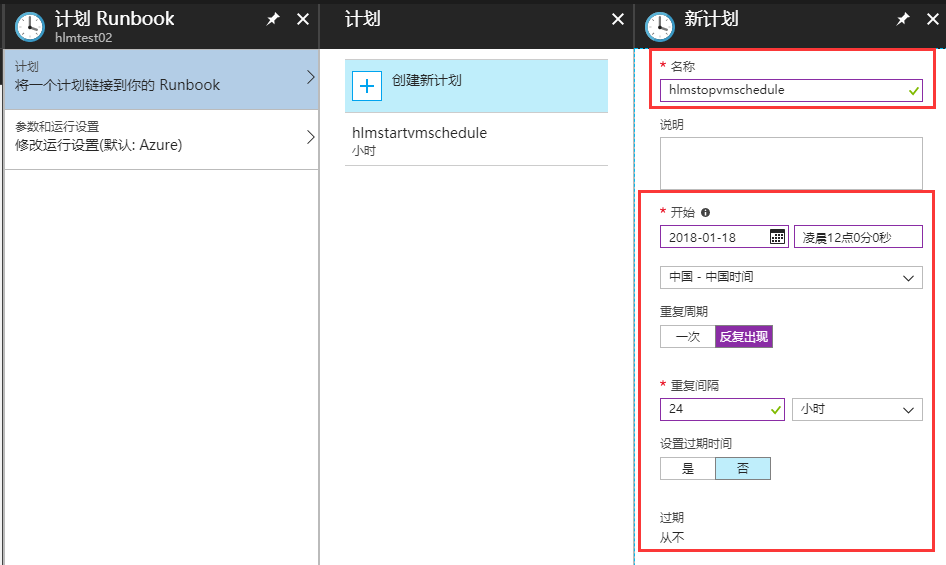Image resolution: width=946 pixels, height=565 pixels.
Task: Click the 名称 input field
Action: 791,91
